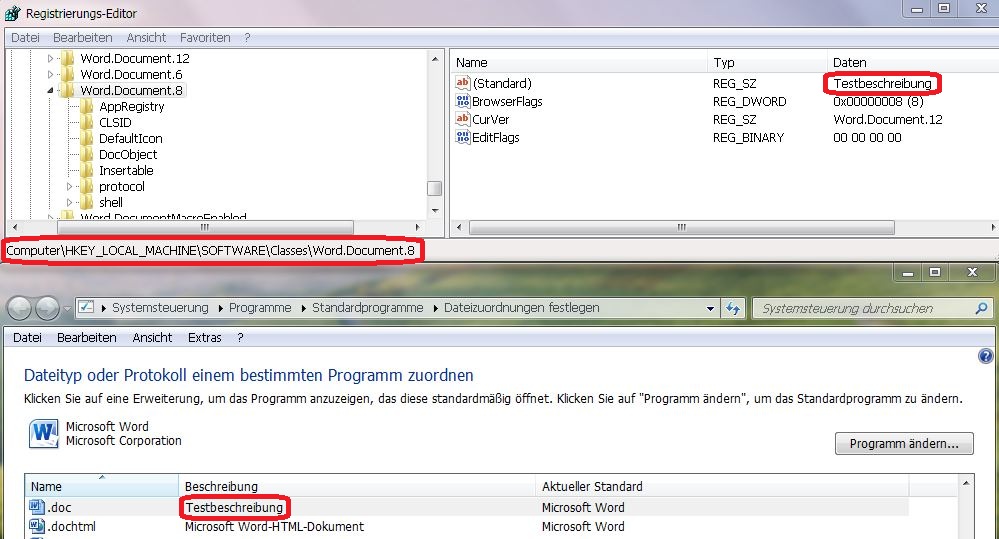Open the Ansicht menu in Registry Editor

pos(146,38)
